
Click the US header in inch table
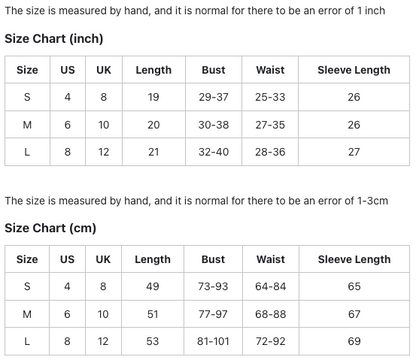[68, 70]
